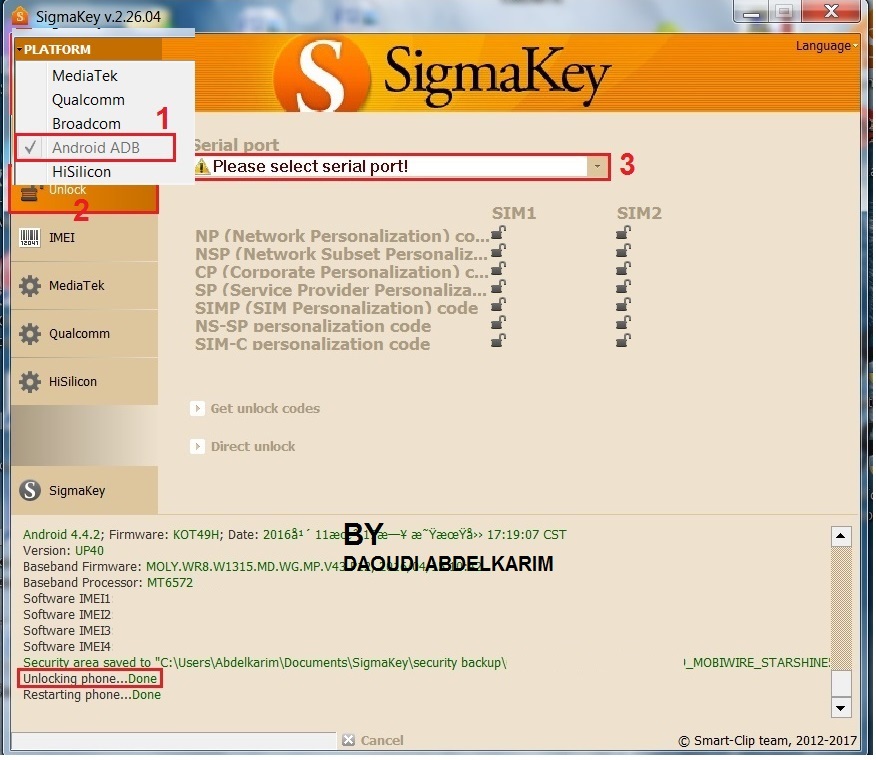Screen dimensions: 876x760
Task: Open the SigmaKey sidebar tab
Action: [84, 491]
